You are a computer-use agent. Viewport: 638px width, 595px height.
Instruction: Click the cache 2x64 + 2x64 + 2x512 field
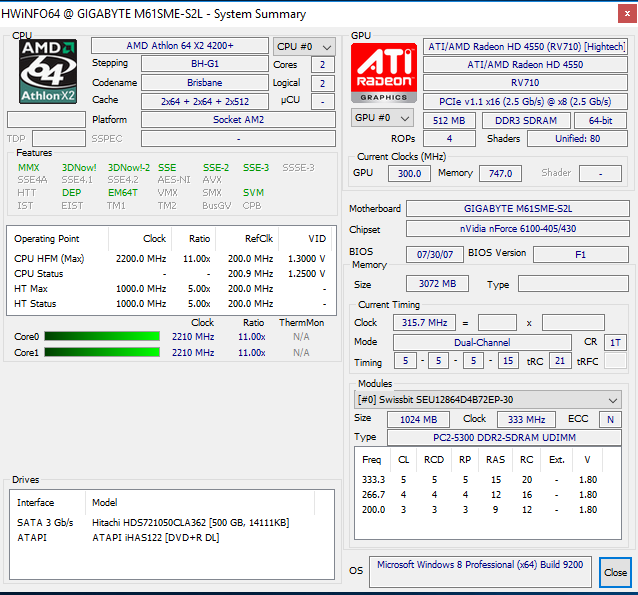pos(205,101)
